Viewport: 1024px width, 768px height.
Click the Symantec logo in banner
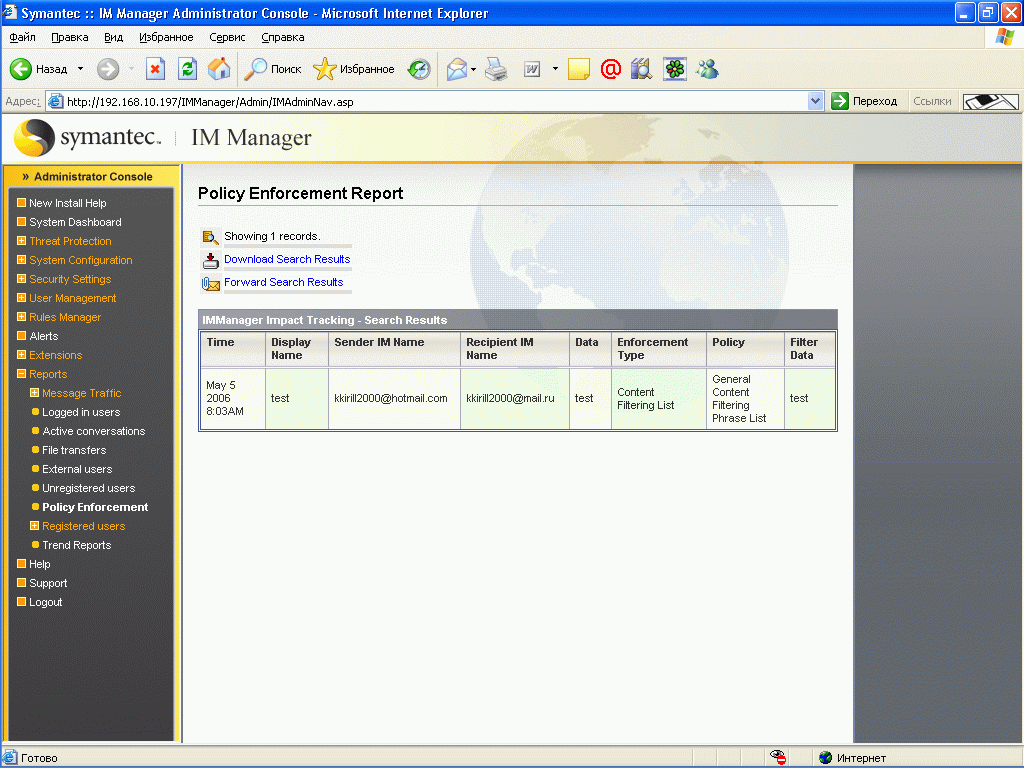[x=88, y=137]
